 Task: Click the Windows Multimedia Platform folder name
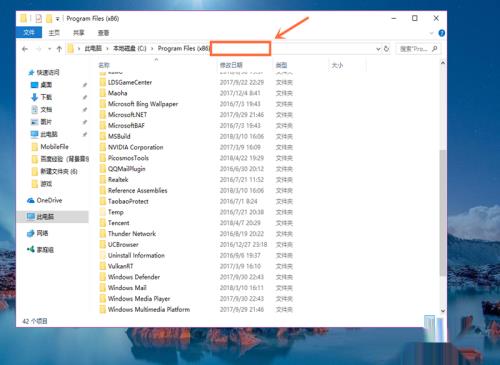pyautogui.click(x=149, y=309)
